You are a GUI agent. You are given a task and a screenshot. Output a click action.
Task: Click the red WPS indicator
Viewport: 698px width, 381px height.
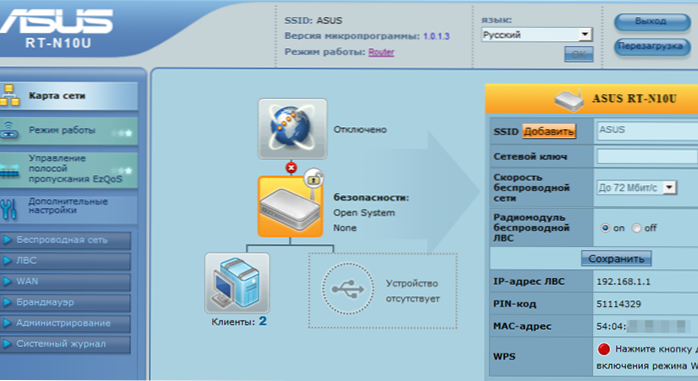(x=604, y=349)
